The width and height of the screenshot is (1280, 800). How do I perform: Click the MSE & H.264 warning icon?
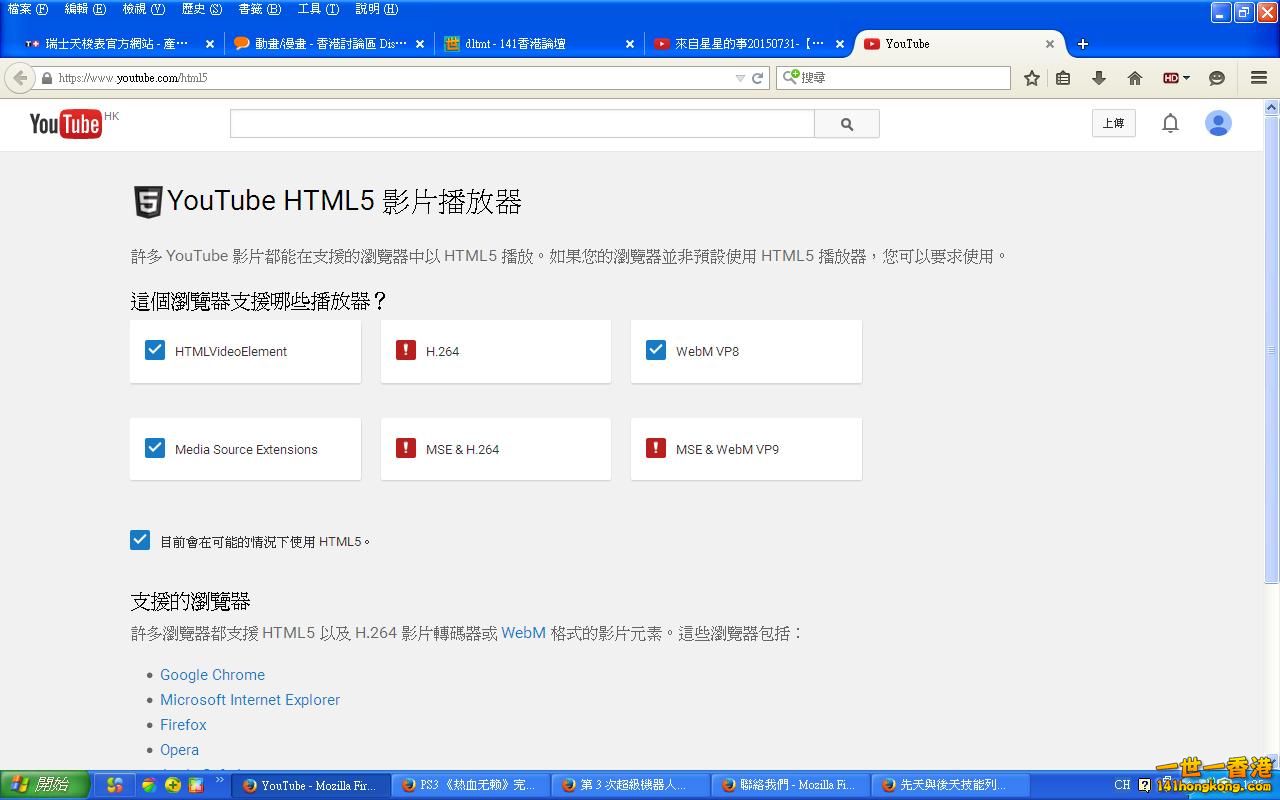405,448
